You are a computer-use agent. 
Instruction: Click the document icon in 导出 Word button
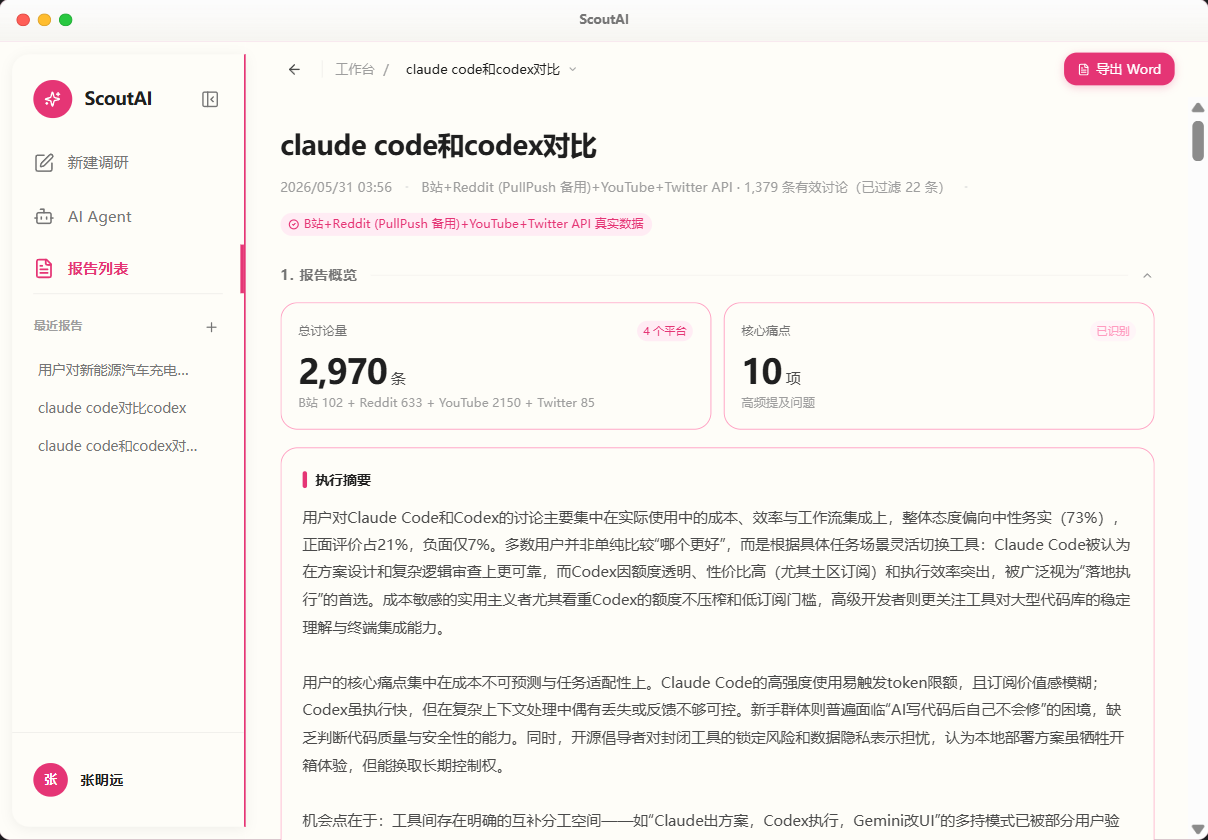[1083, 70]
